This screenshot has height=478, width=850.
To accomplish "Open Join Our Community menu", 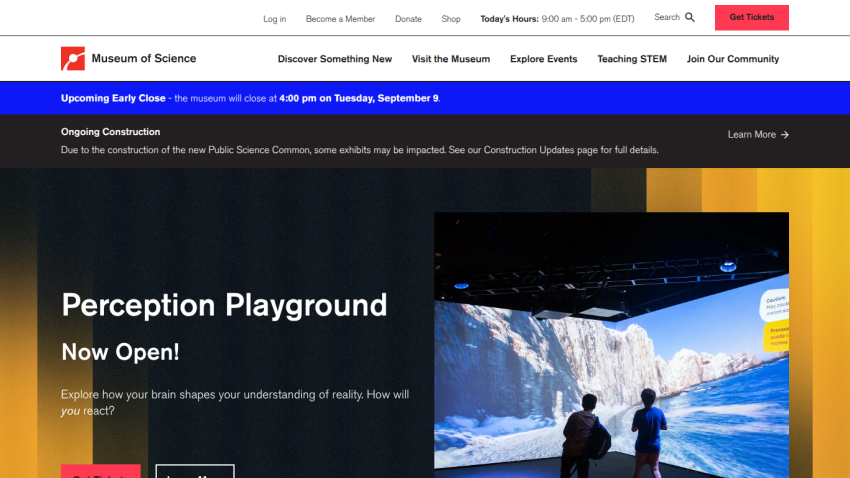I will [x=732, y=59].
